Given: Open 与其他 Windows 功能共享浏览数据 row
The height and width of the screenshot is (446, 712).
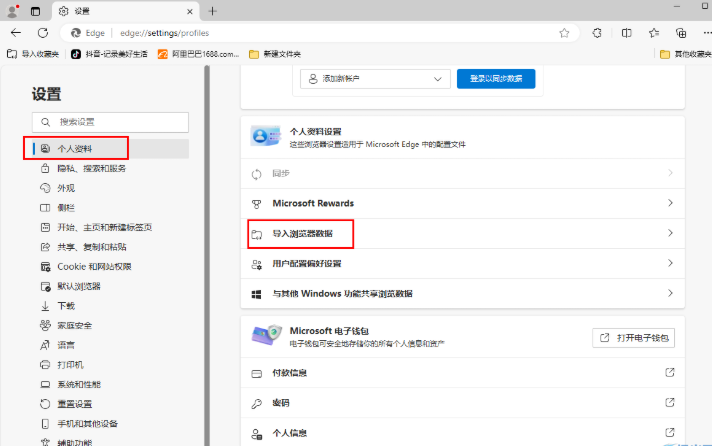Looking at the screenshot, I should (x=462, y=293).
